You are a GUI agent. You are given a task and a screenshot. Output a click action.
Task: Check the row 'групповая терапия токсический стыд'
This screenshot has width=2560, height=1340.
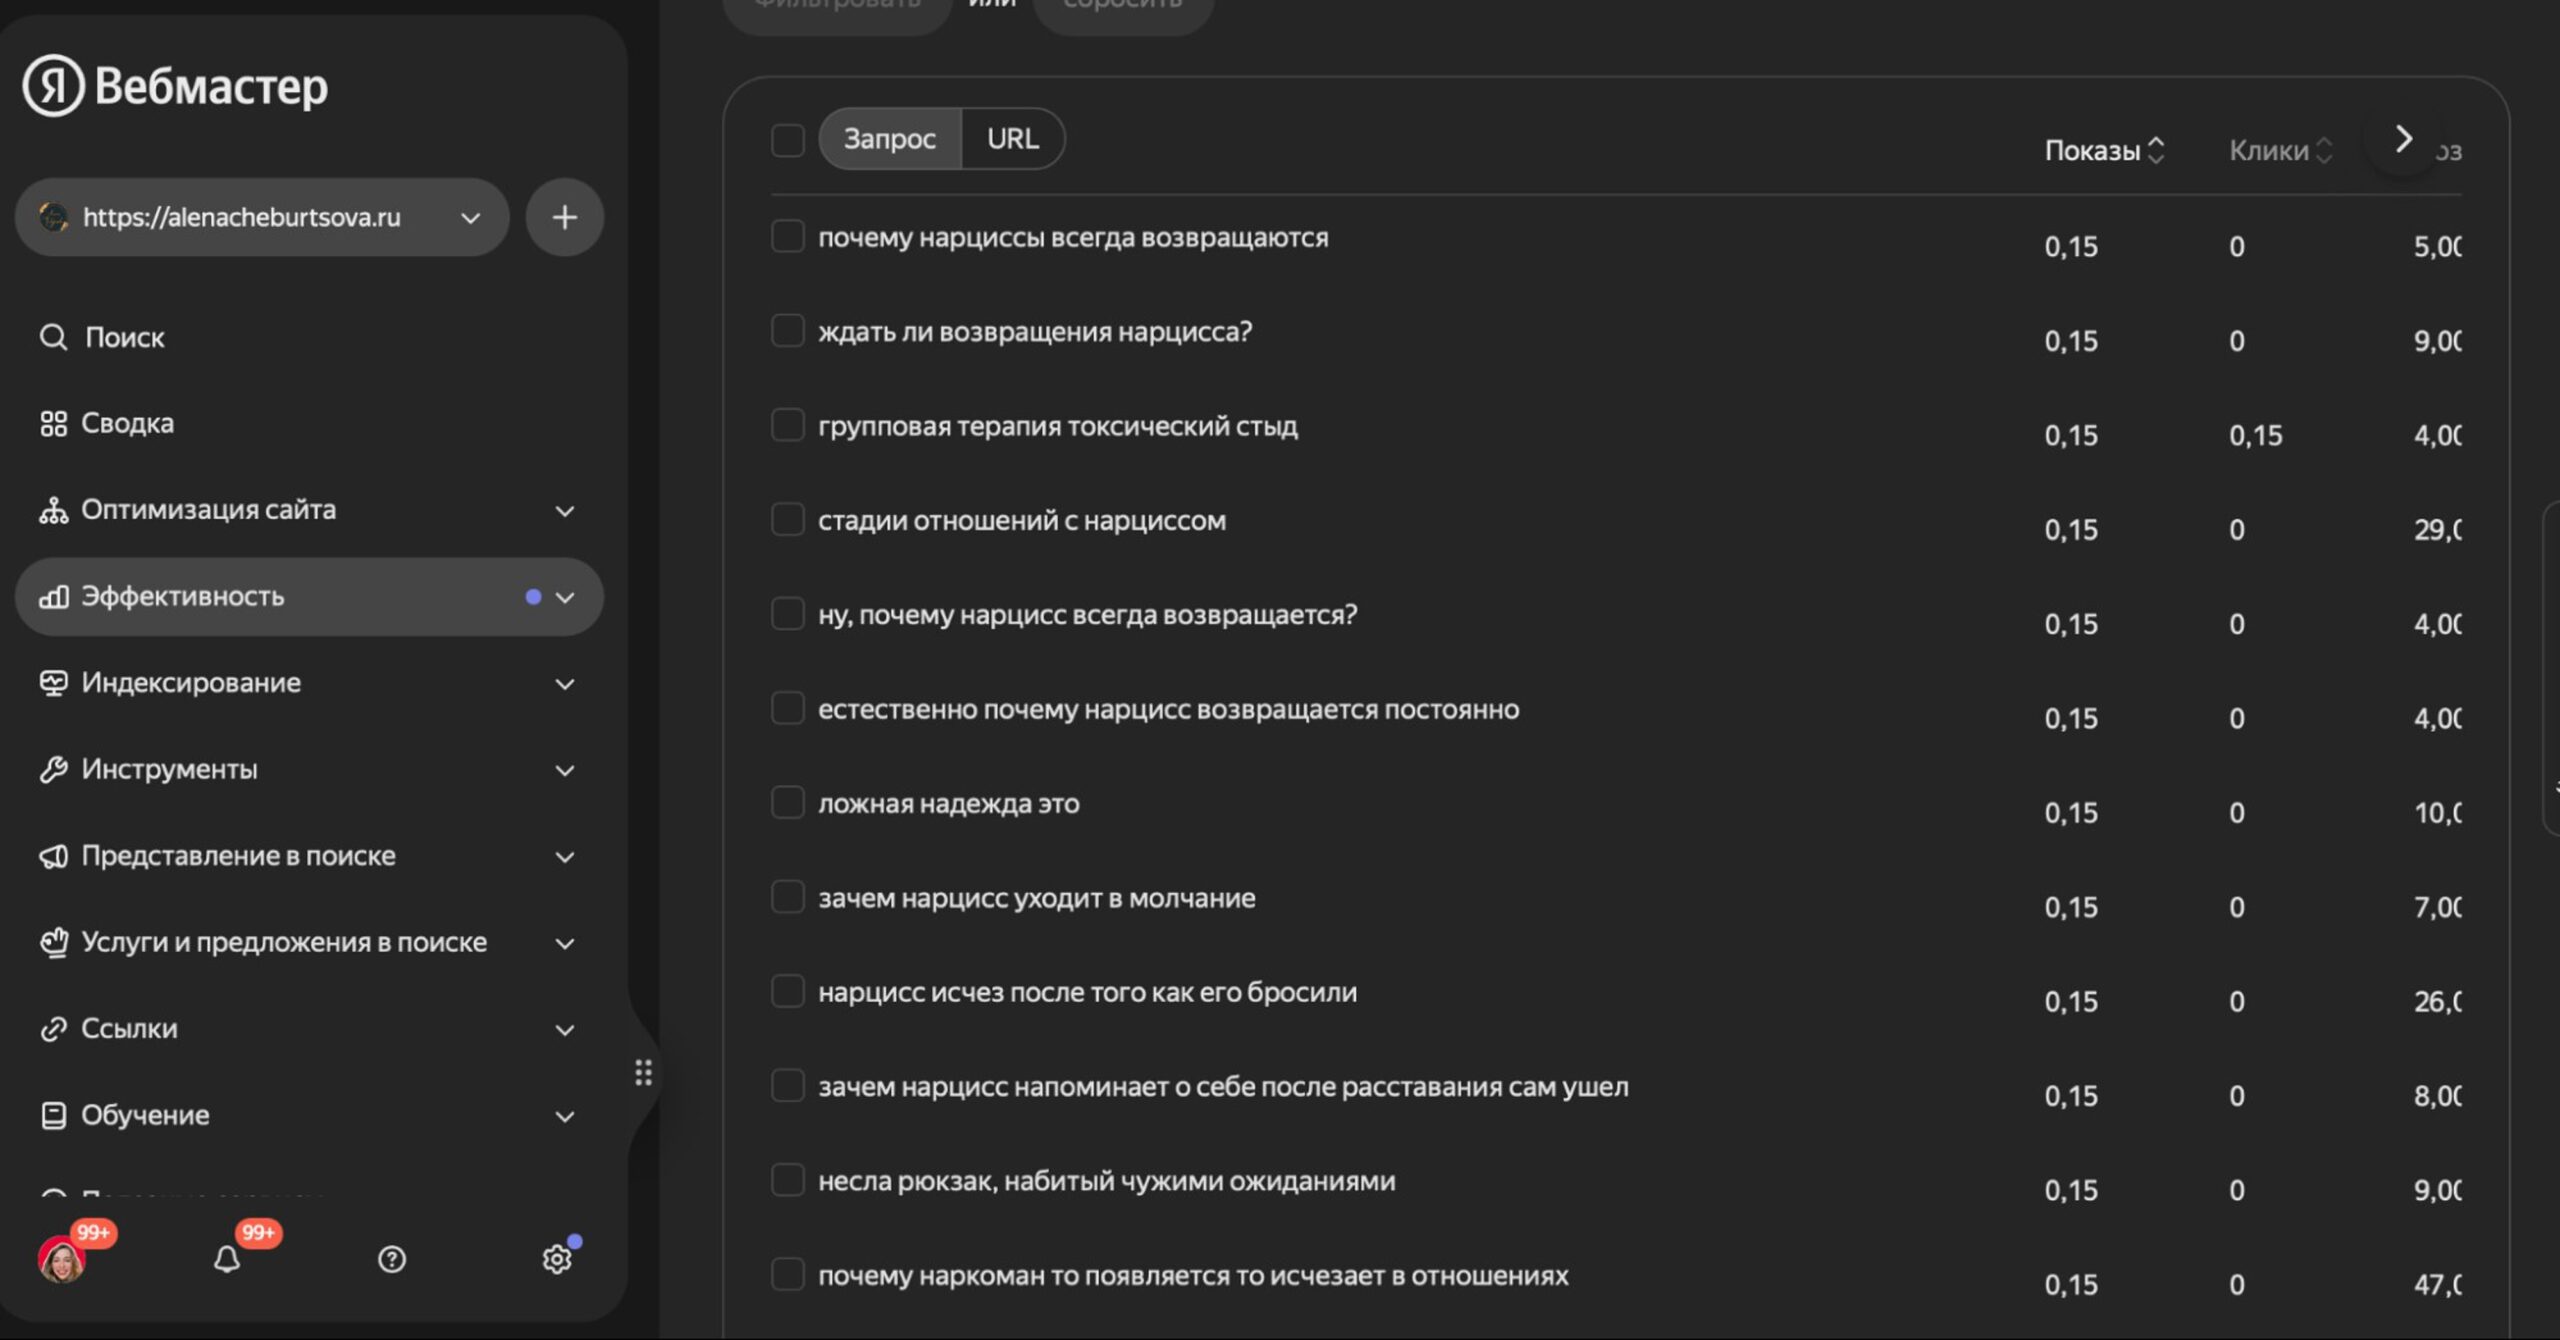coord(788,425)
